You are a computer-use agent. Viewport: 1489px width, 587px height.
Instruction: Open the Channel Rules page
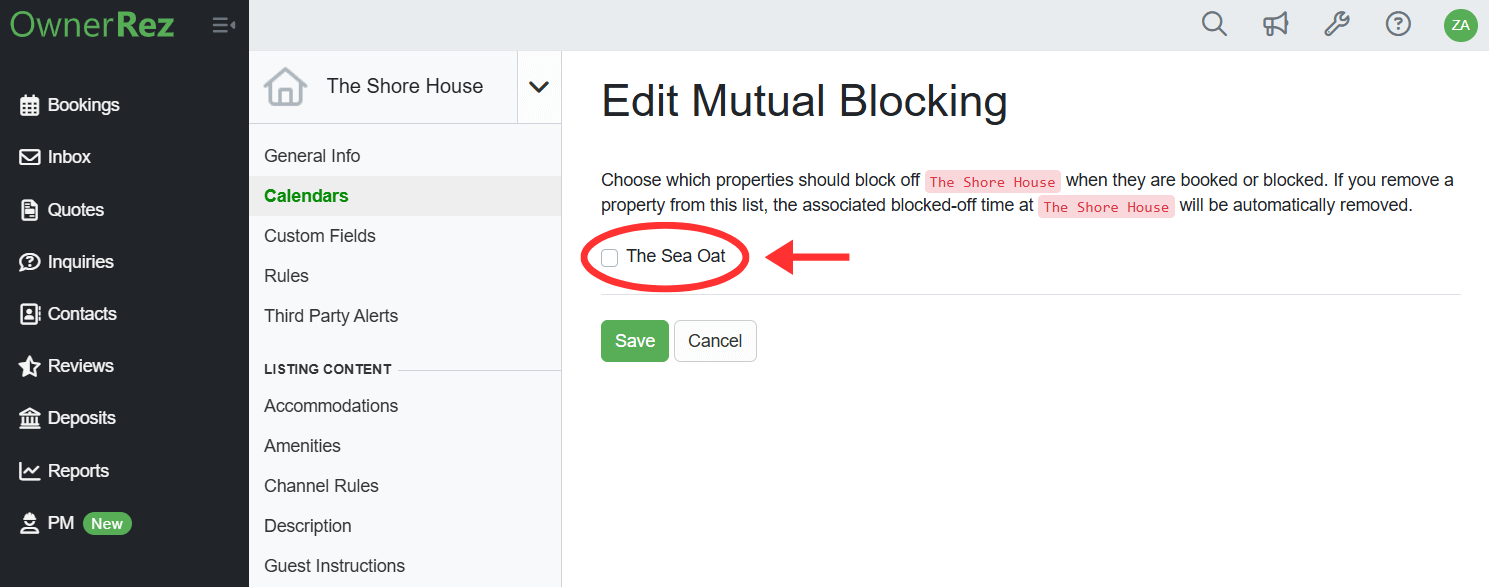(x=321, y=486)
